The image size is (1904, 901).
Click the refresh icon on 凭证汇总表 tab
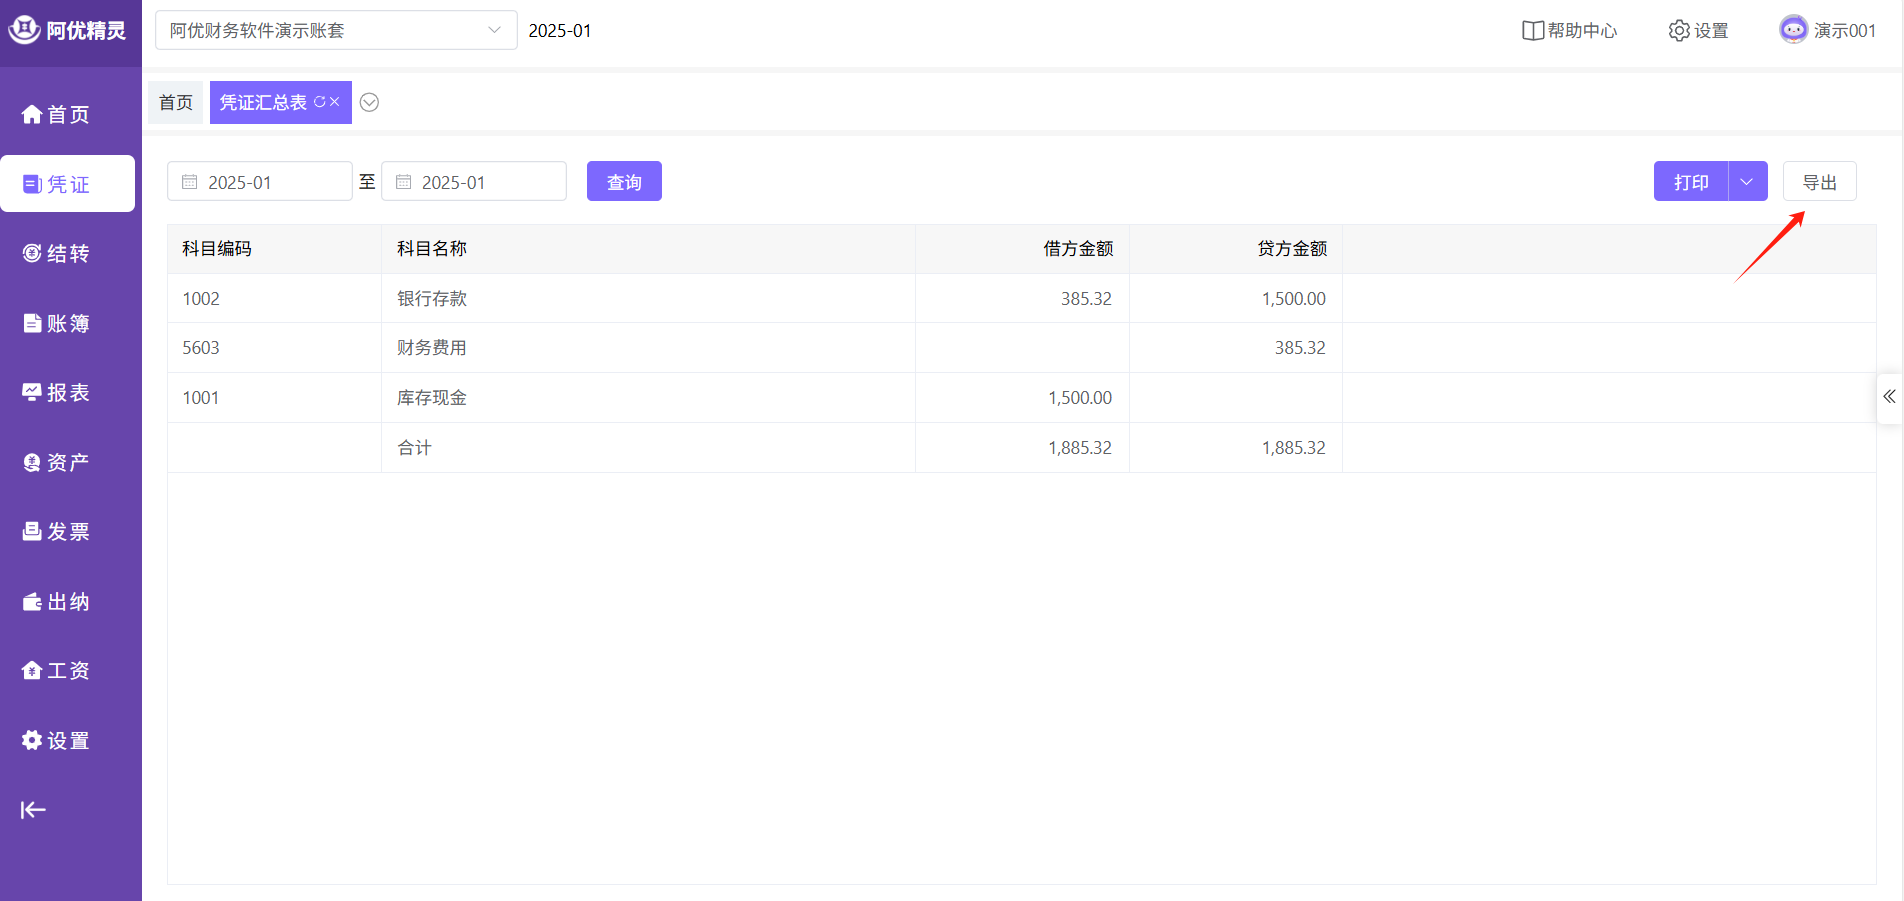pos(320,102)
